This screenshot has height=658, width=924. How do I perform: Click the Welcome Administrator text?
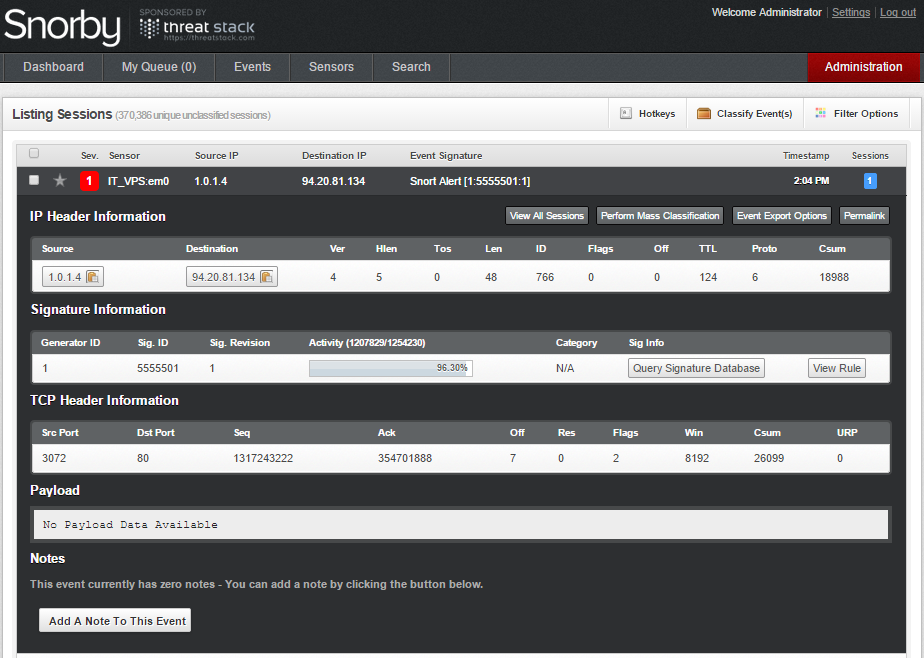(x=766, y=12)
